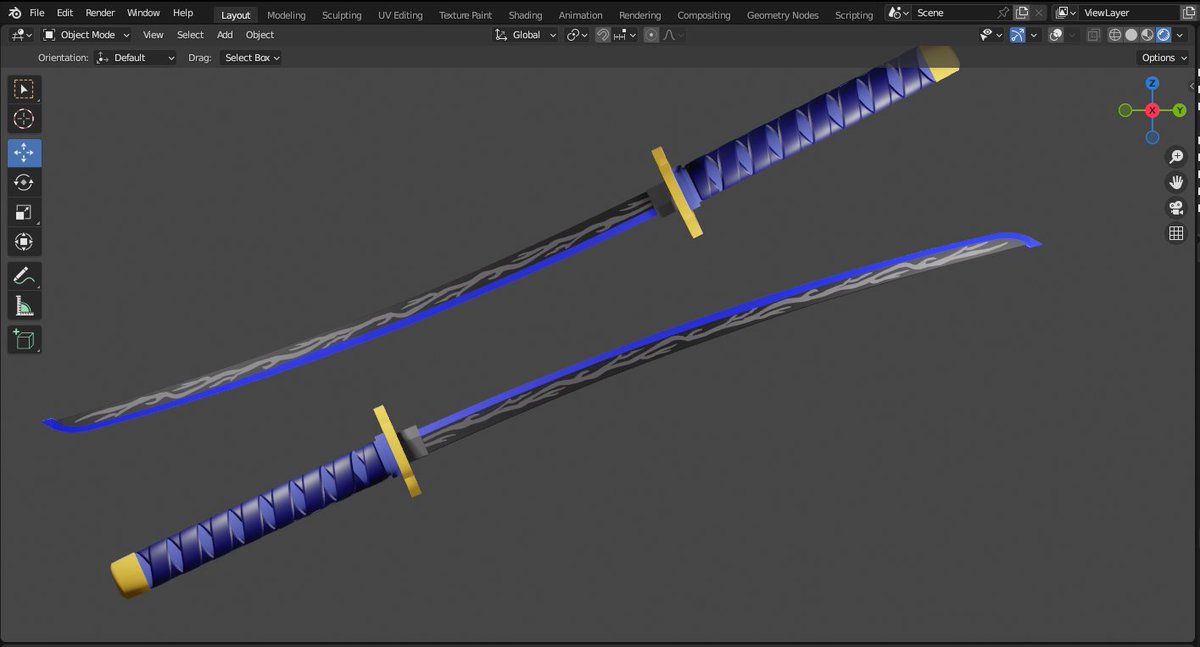Open the viewport Add menu
This screenshot has width=1200, height=647.
[225, 35]
